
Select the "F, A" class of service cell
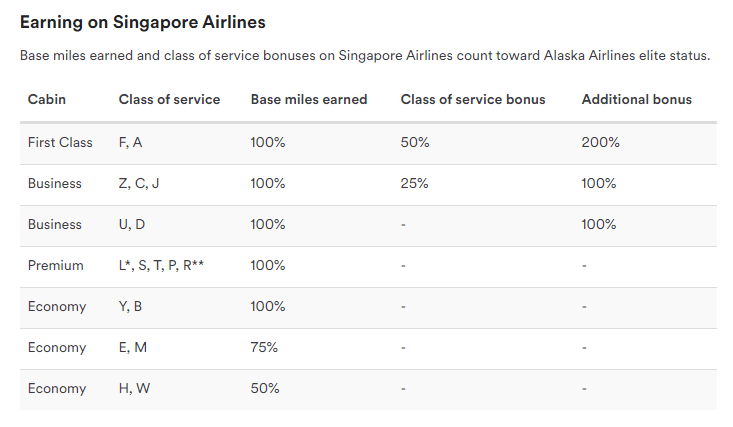(x=130, y=143)
